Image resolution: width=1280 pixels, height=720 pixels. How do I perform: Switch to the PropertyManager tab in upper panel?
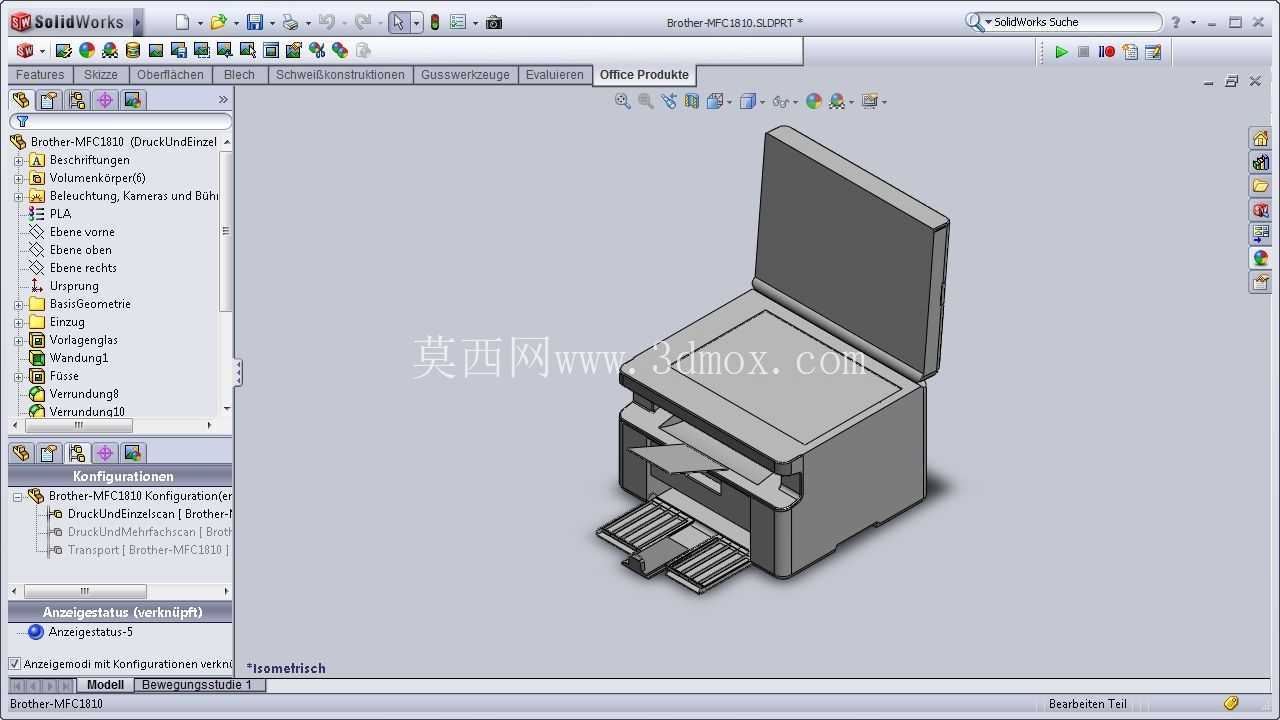click(x=49, y=100)
